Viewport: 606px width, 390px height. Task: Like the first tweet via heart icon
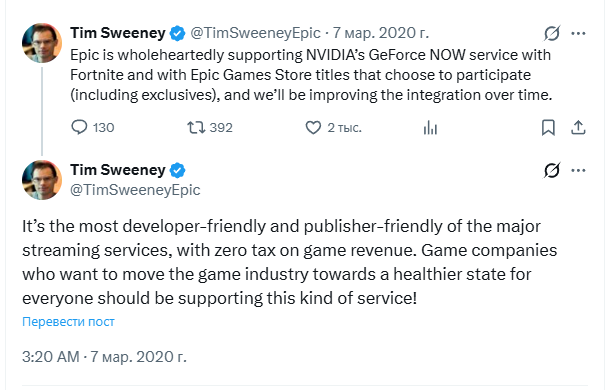[x=313, y=127]
